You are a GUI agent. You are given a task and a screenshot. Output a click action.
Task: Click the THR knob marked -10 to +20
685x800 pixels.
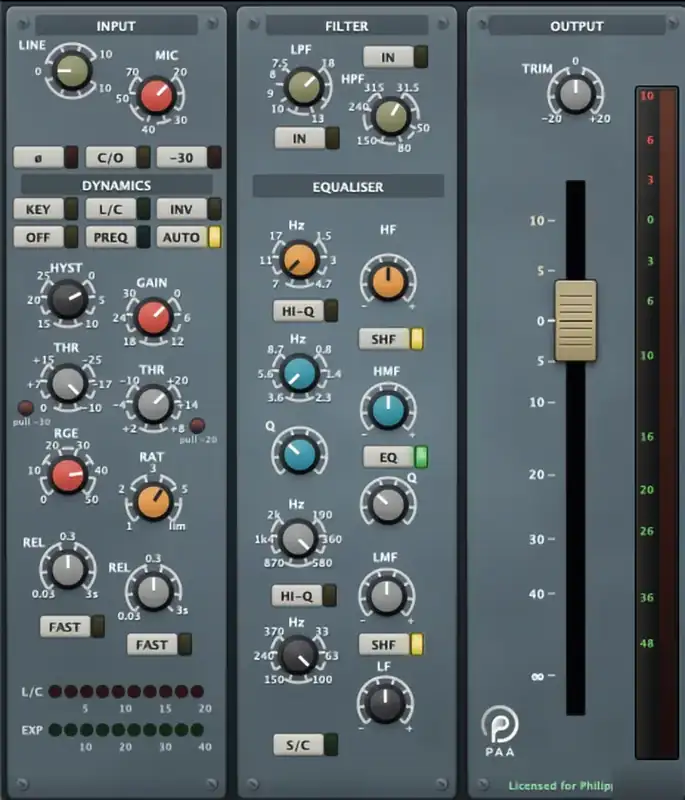pyautogui.click(x=154, y=404)
